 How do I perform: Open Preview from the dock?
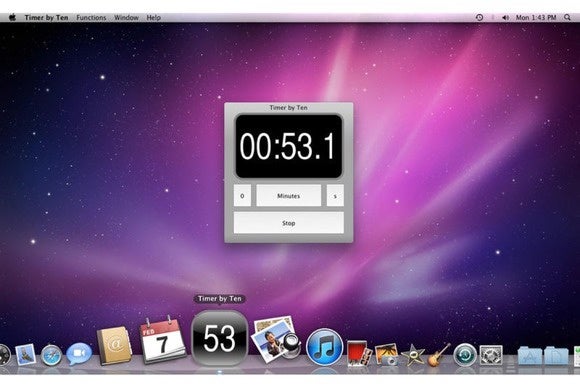[x=276, y=340]
